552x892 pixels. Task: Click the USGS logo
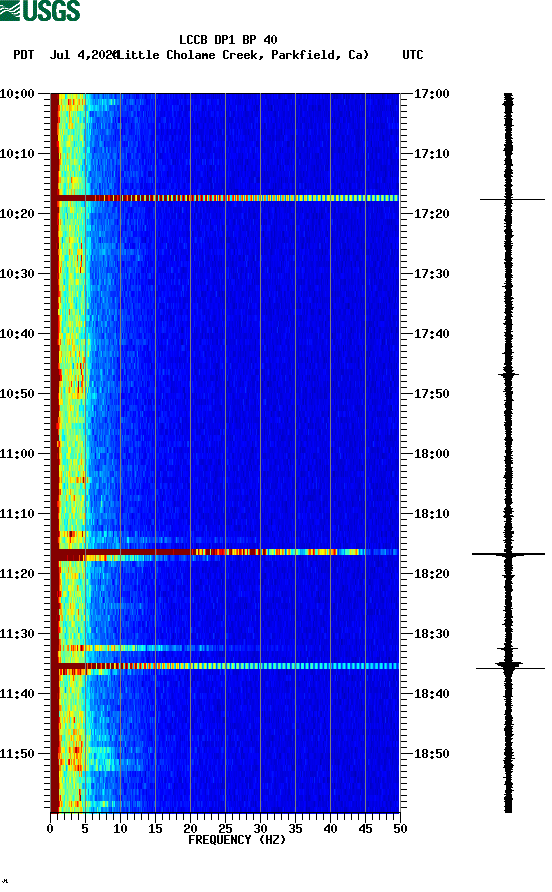[40, 10]
